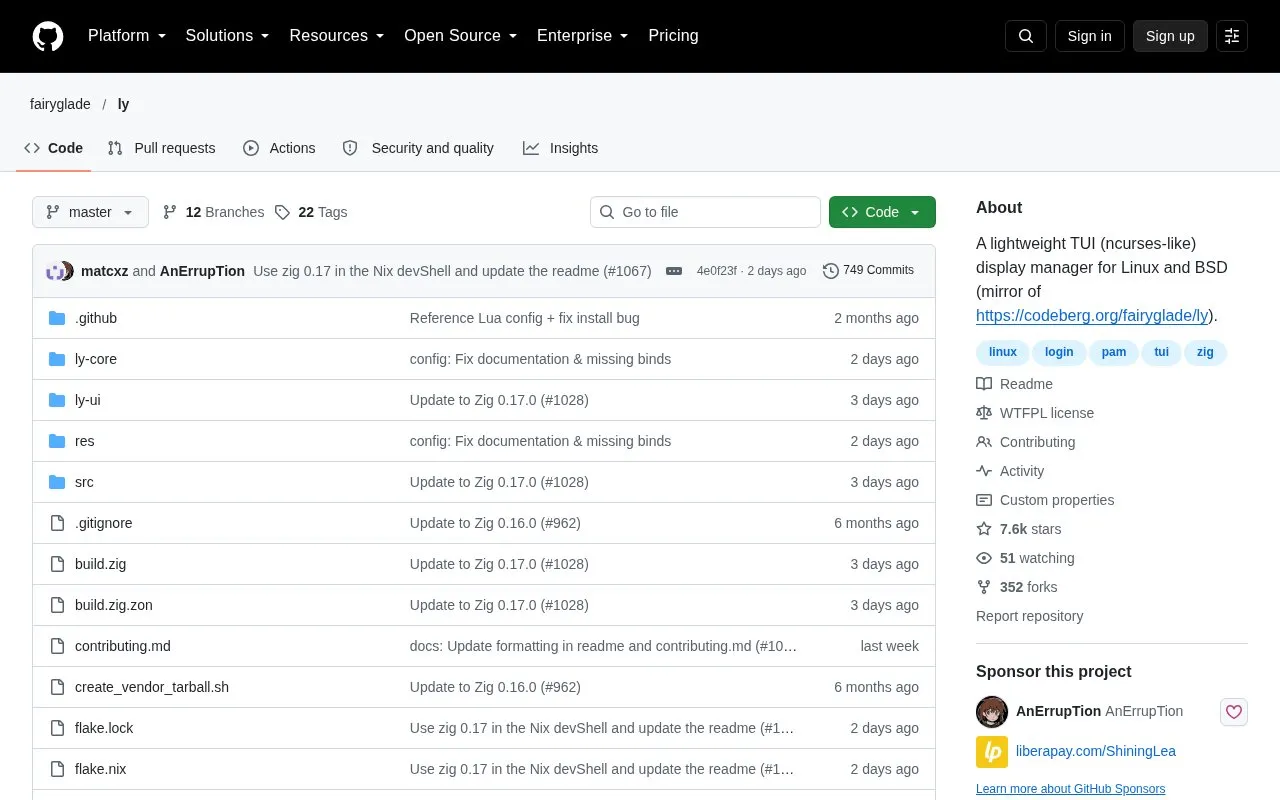Click the eye icon beside 51 watching
1280x800 pixels.
984,558
